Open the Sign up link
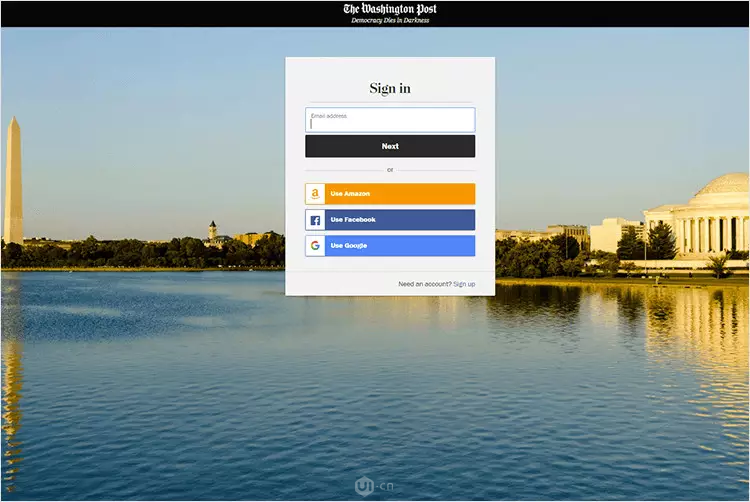Viewport: 750px width, 502px height. pos(464,284)
